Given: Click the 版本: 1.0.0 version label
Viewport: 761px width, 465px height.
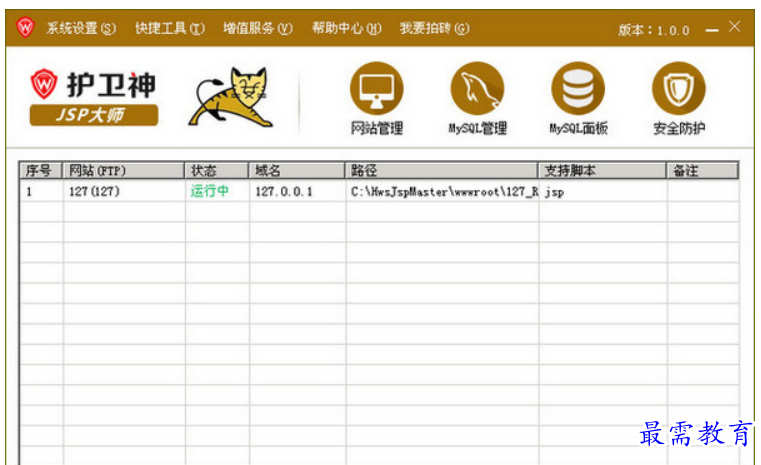Looking at the screenshot, I should click(654, 30).
